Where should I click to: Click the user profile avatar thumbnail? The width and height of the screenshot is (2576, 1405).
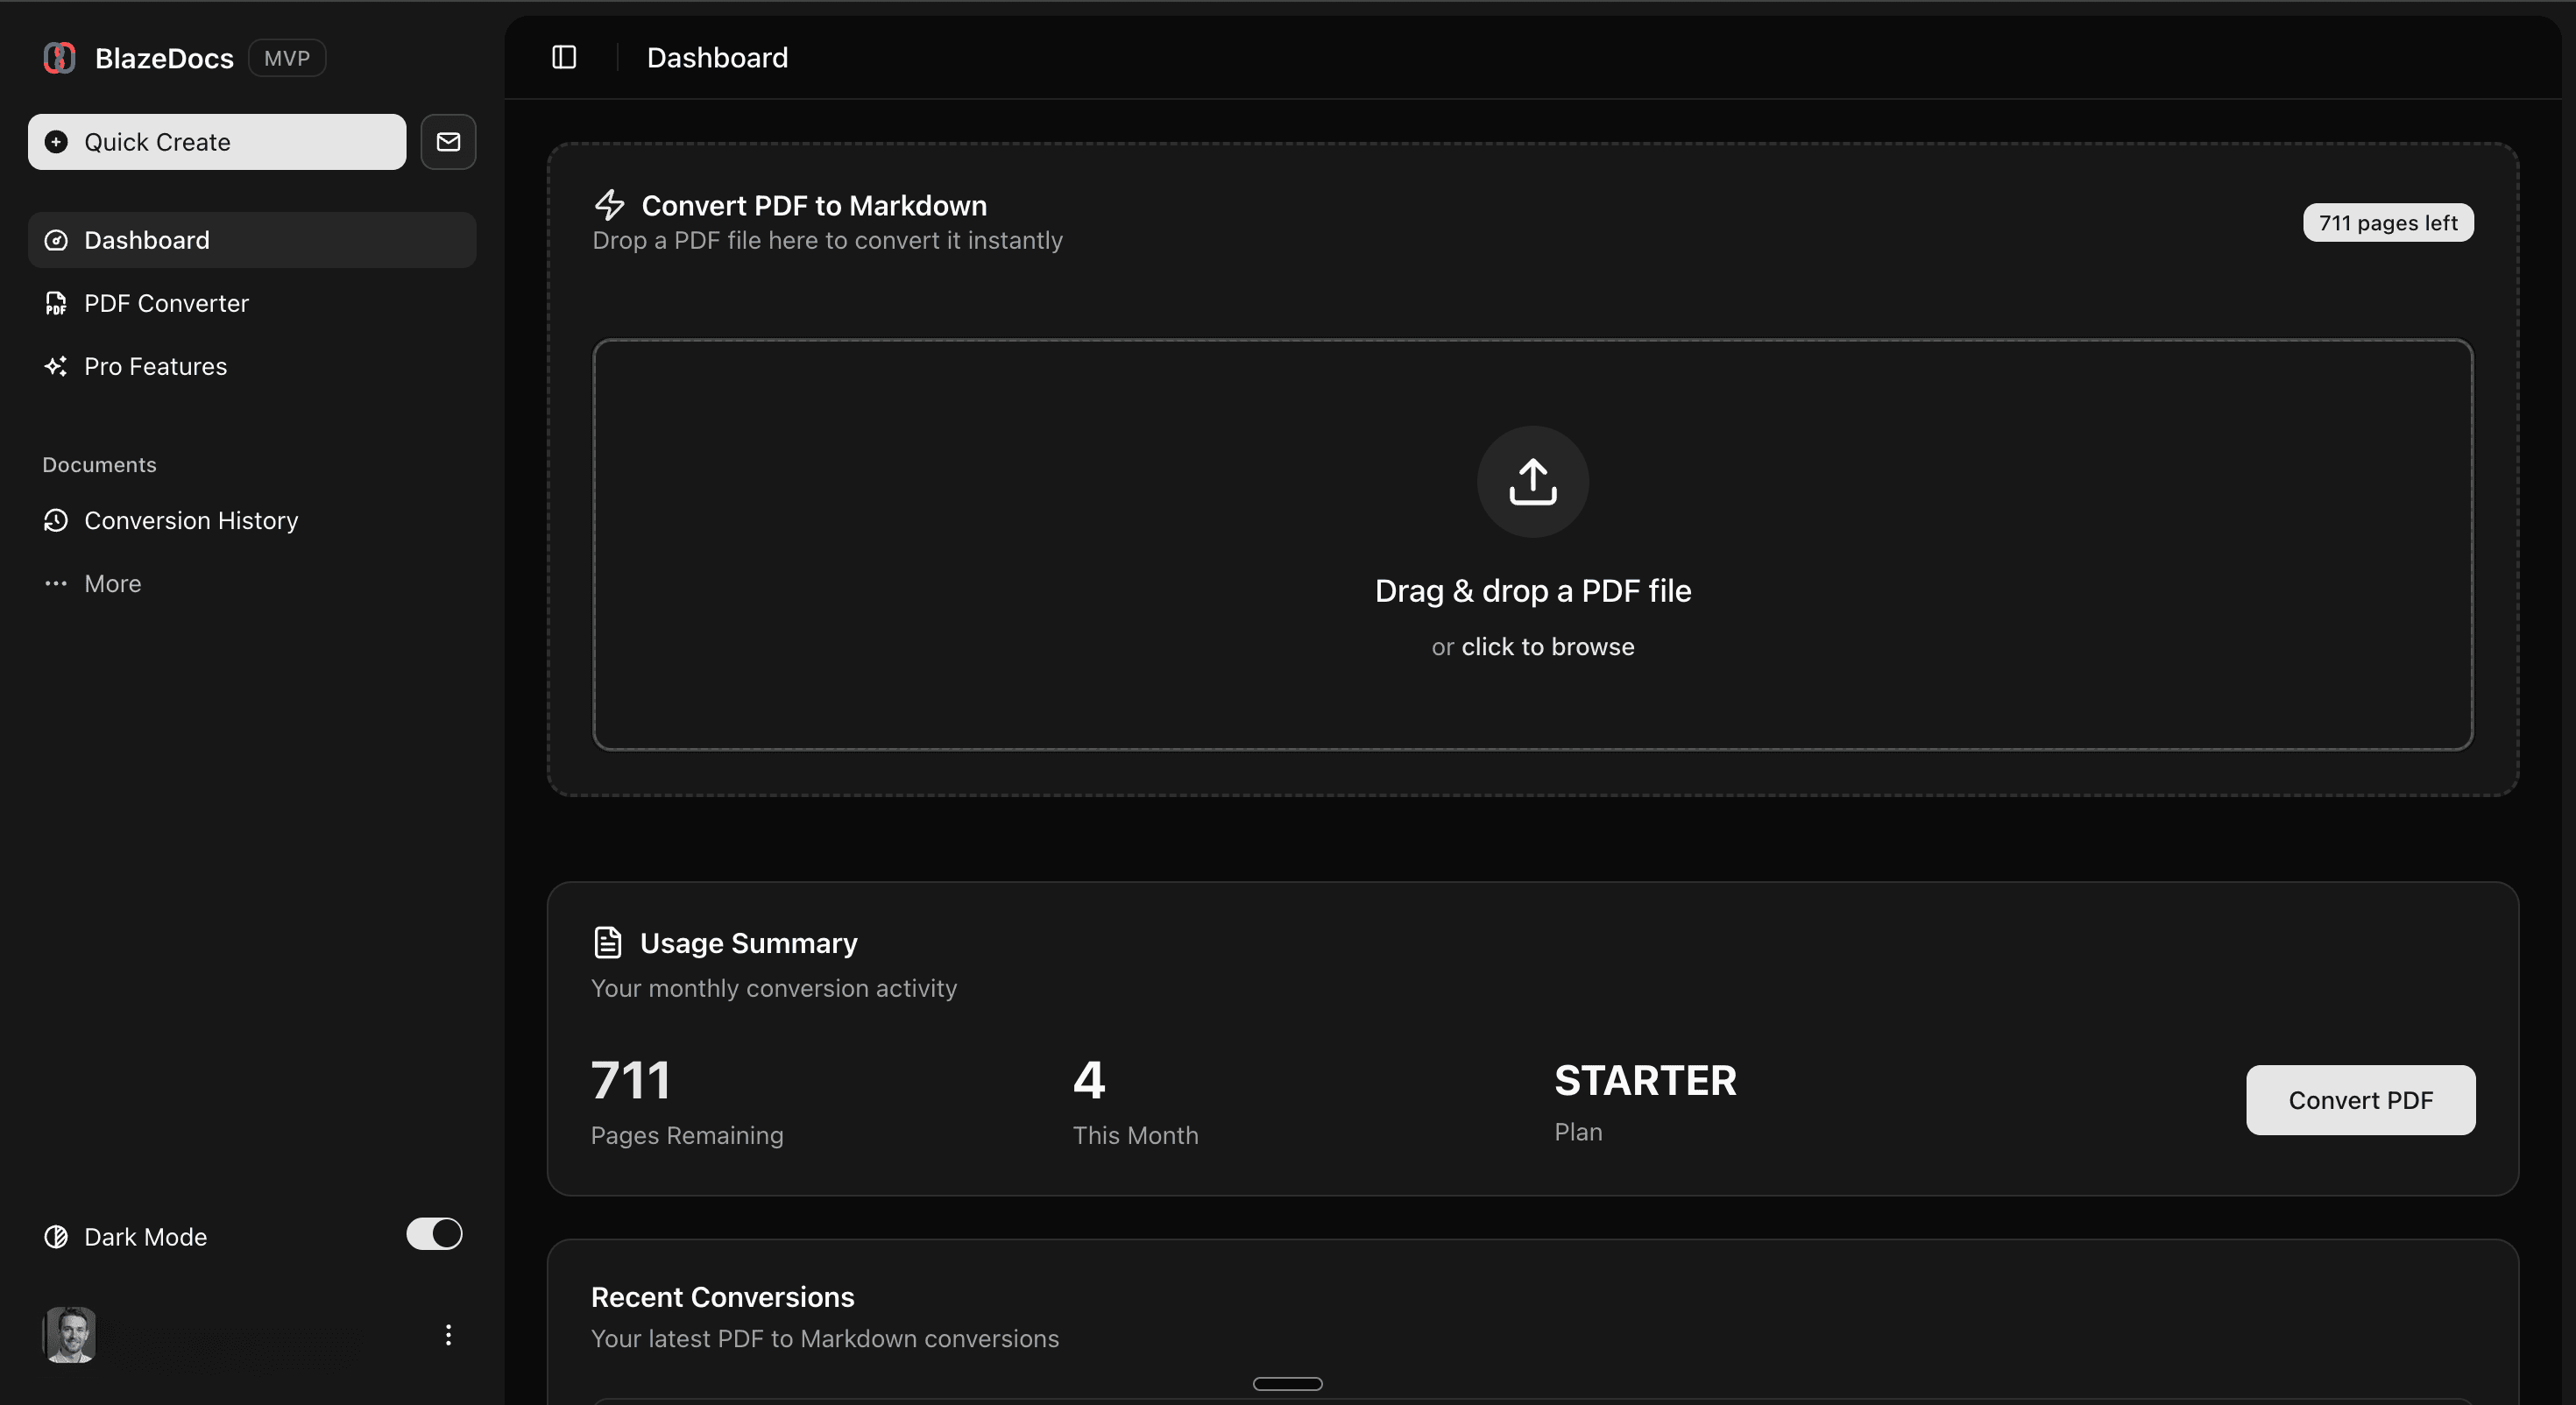(69, 1335)
